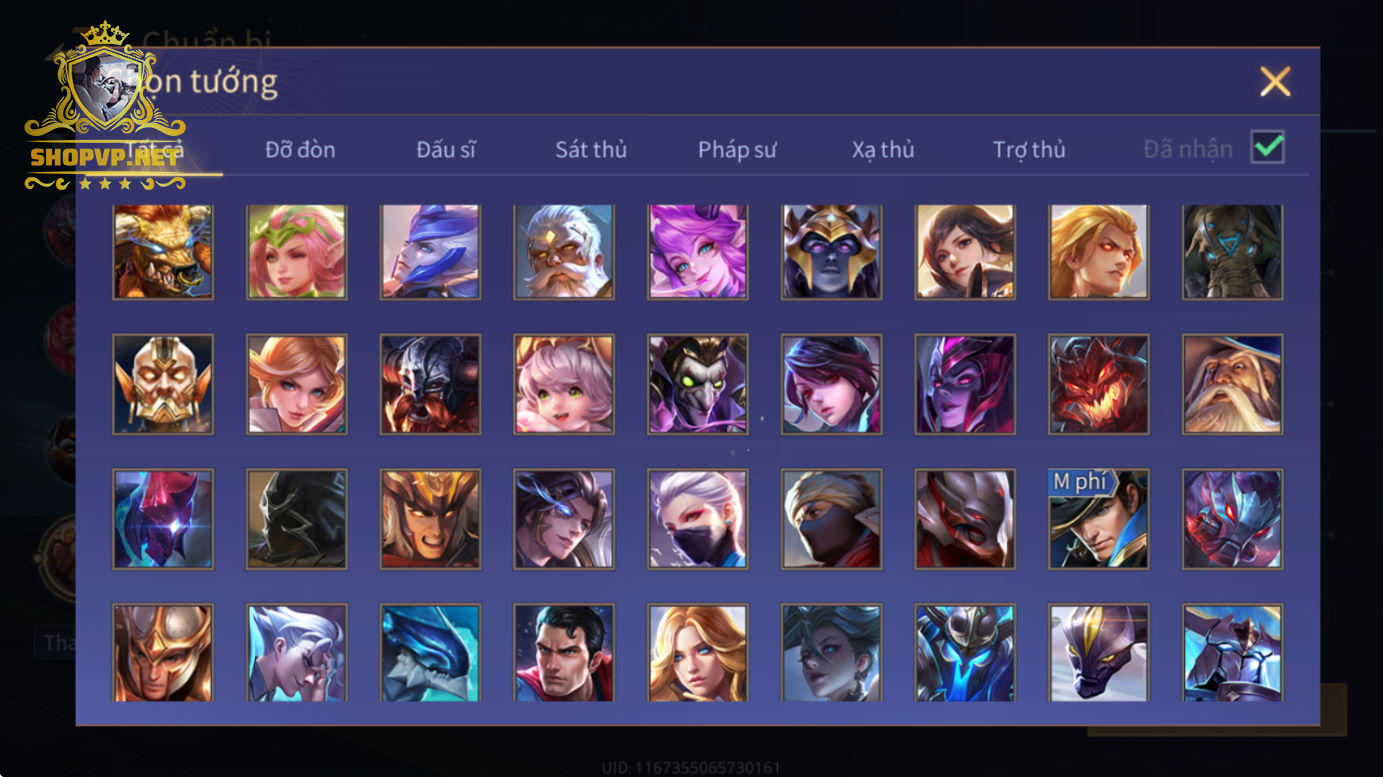Show the Sát thủ heroes tab
Viewport: 1383px width, 777px height.
(x=591, y=150)
